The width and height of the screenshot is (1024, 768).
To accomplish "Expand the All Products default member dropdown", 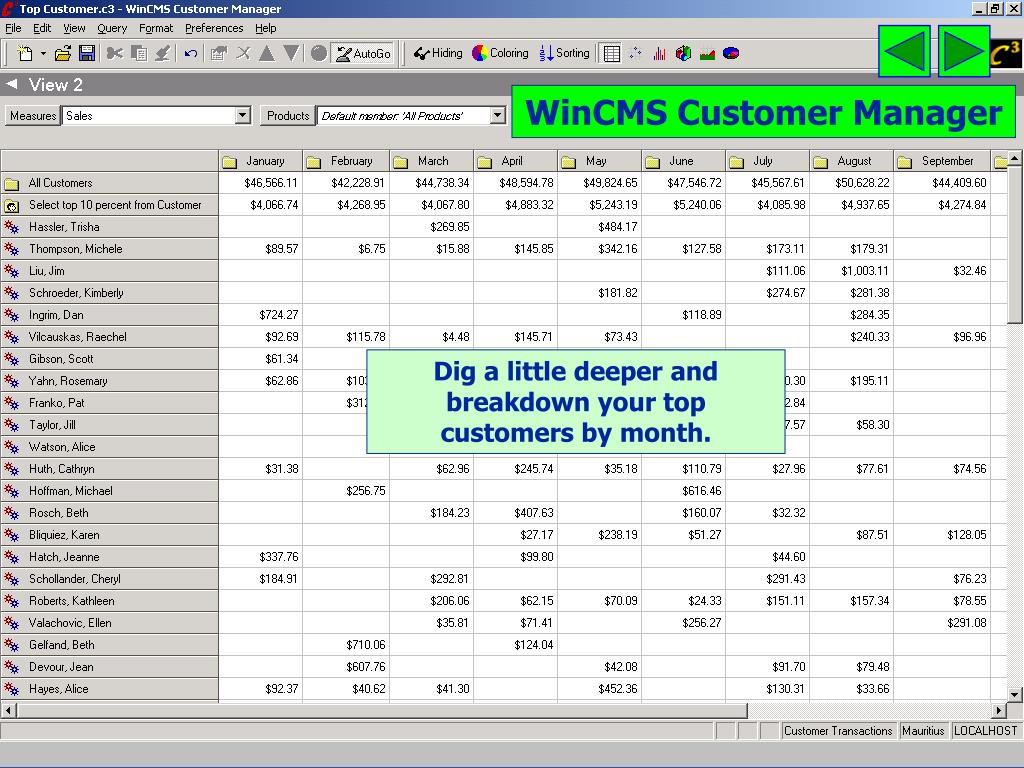I will (498, 116).
